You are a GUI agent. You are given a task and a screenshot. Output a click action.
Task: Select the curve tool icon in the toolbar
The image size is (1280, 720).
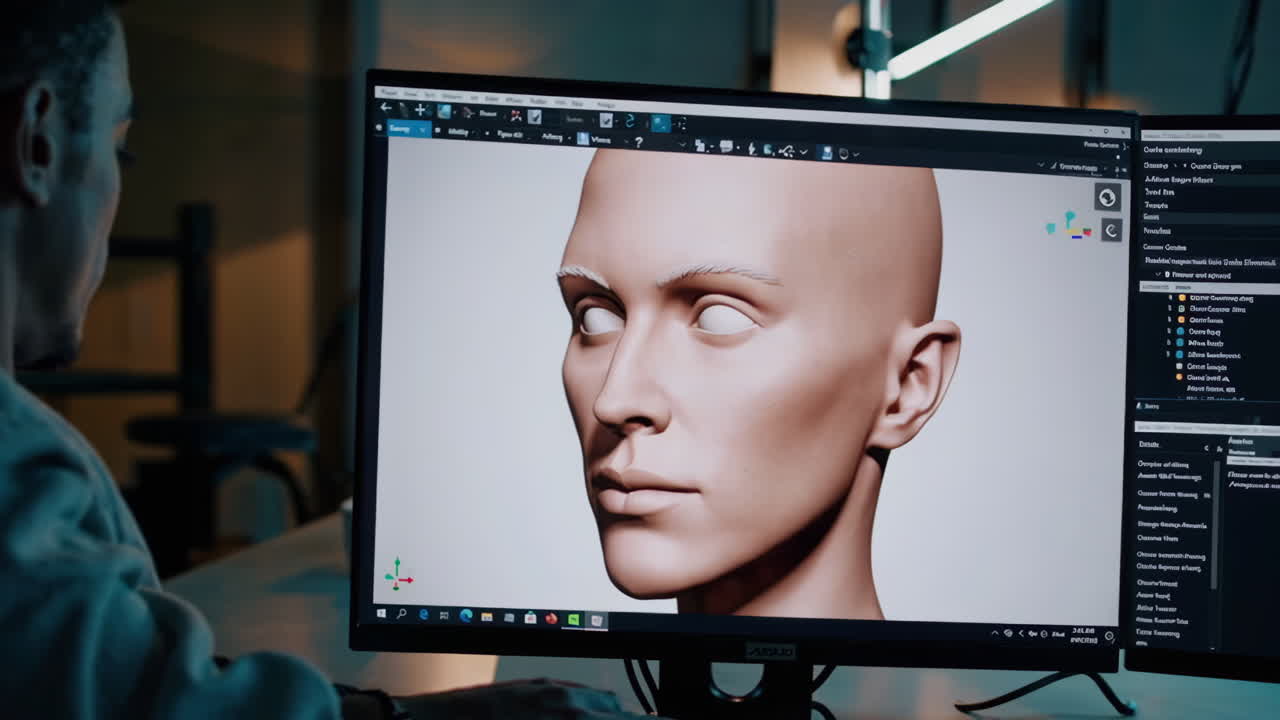628,121
